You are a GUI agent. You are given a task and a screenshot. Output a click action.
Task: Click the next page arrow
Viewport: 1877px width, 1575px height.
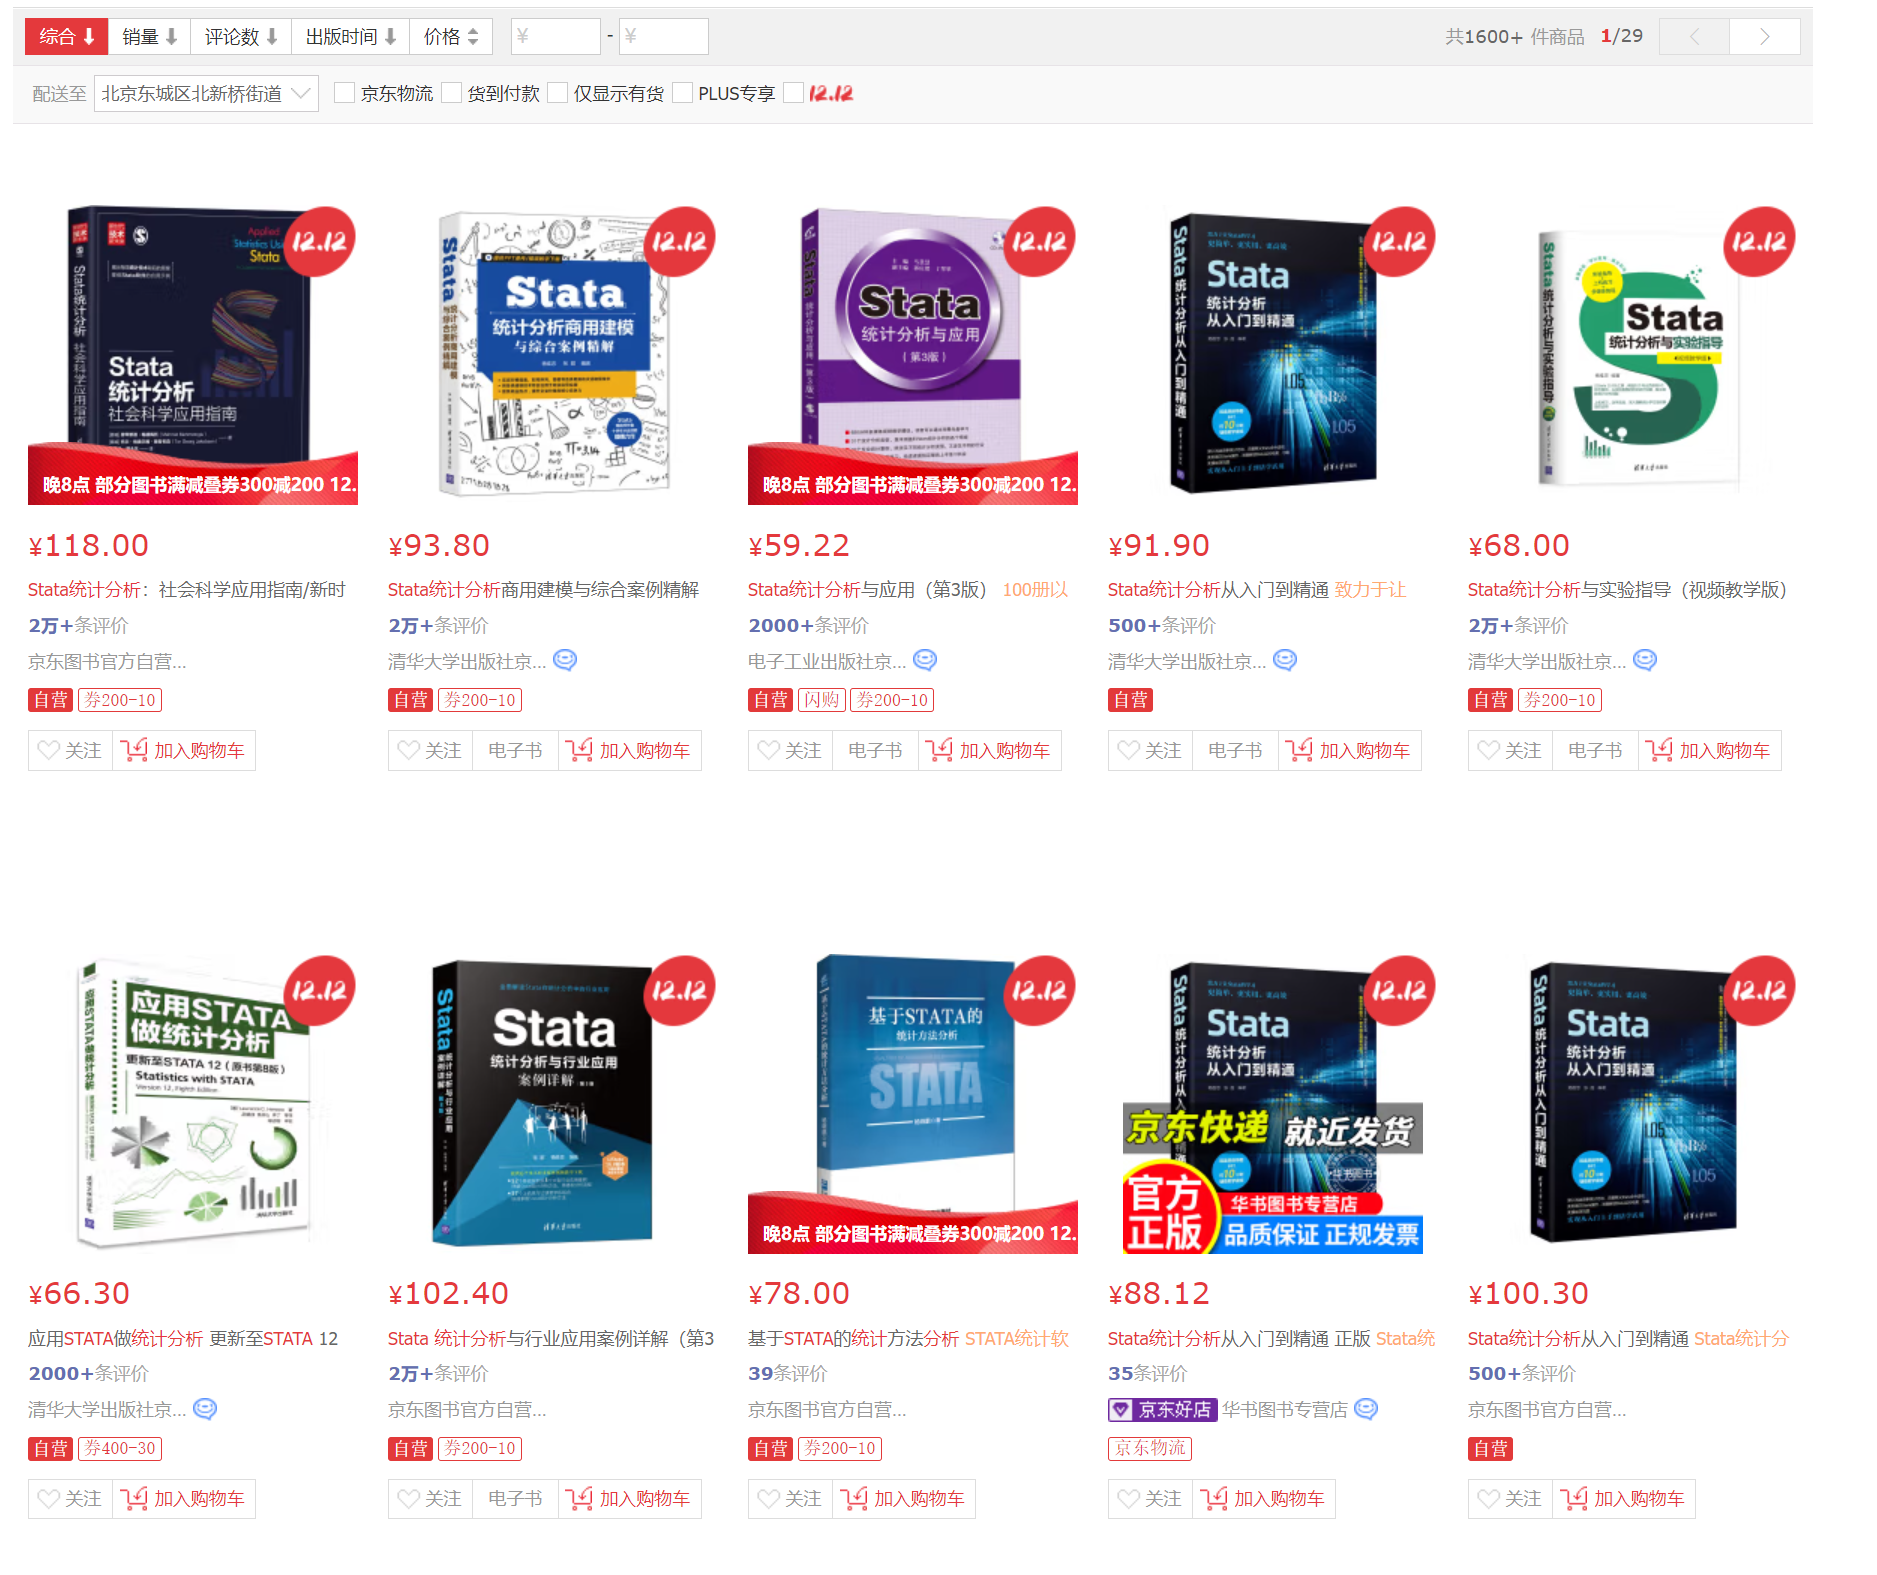(x=1765, y=37)
